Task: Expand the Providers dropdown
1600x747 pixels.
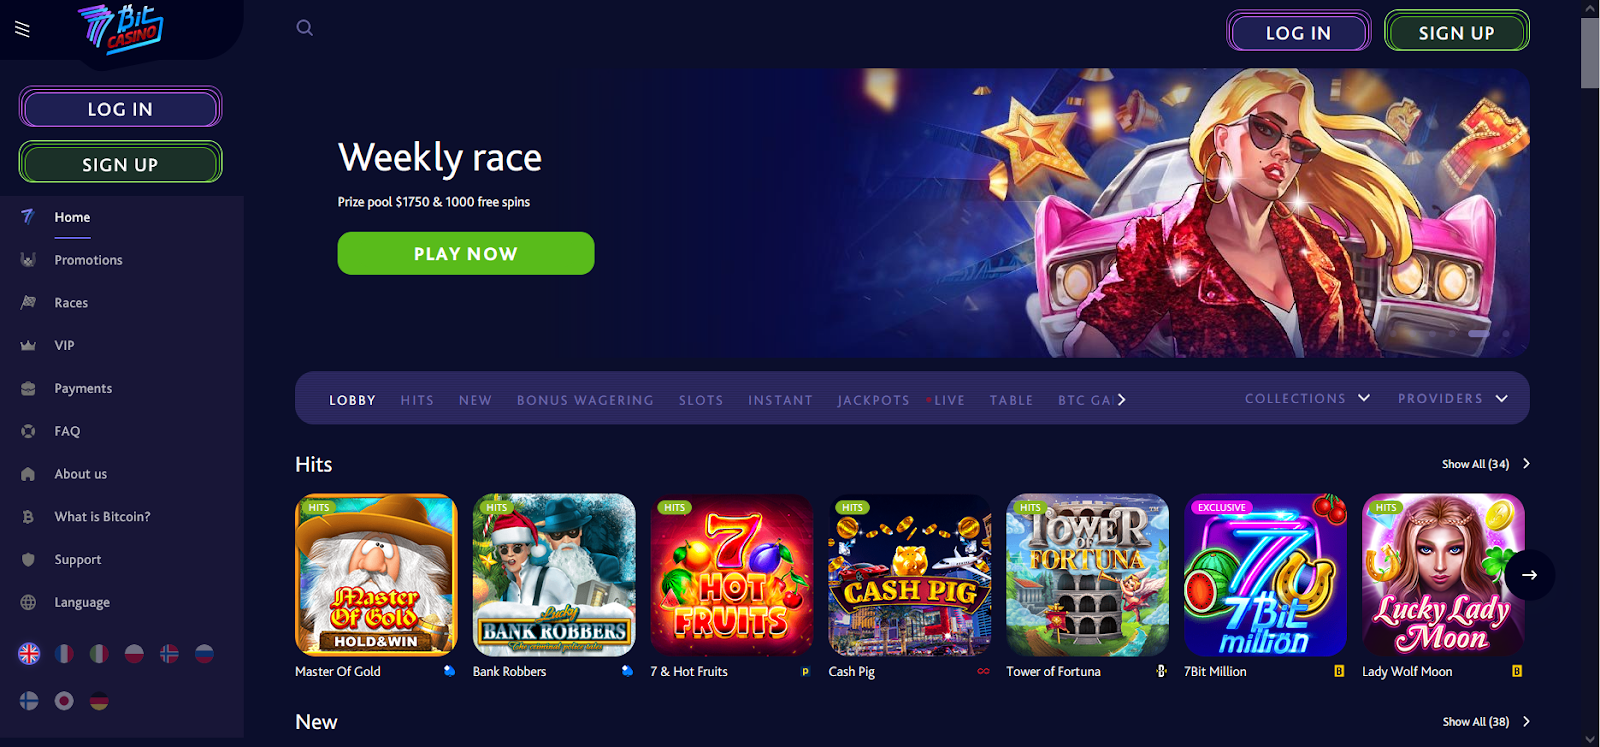Action: (1452, 398)
